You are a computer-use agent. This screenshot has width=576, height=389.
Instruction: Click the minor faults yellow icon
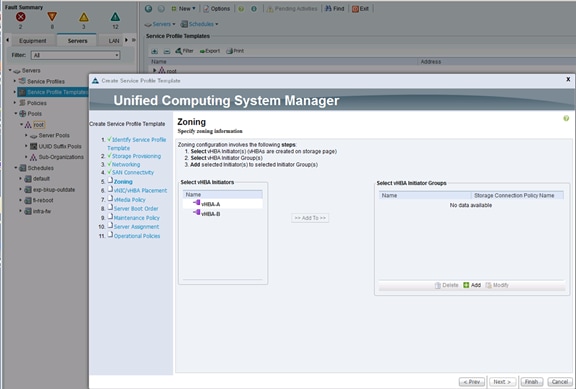tap(84, 17)
